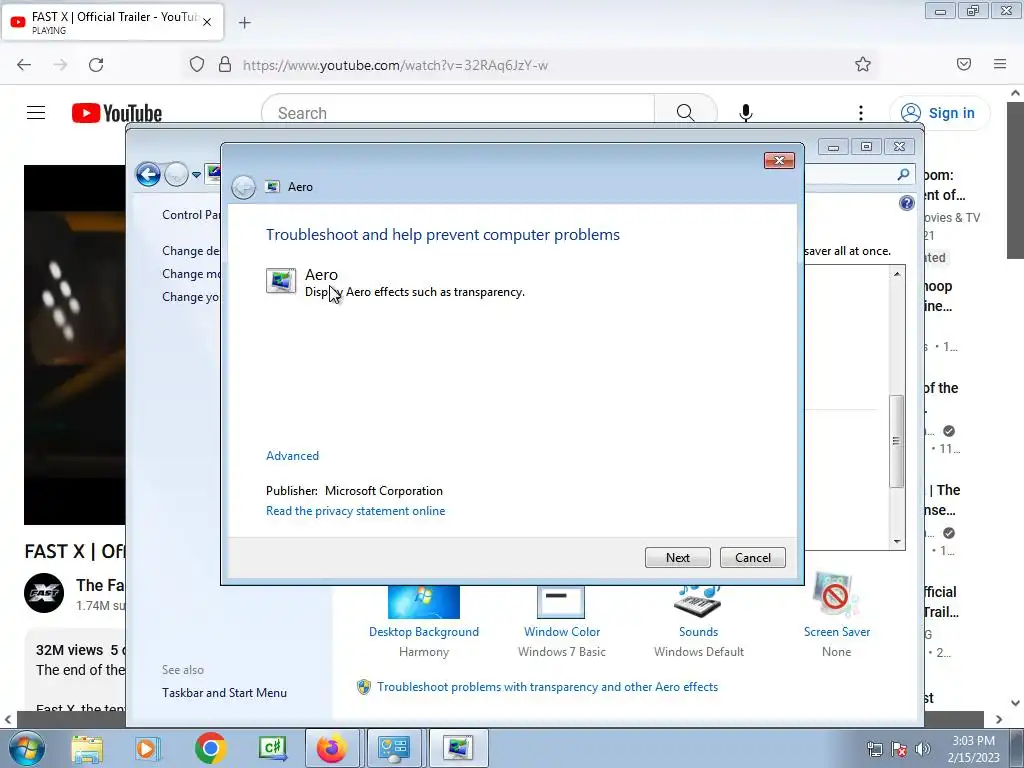Open the recent pages dropdown in Personalization window
The height and width of the screenshot is (768, 1024).
(197, 175)
